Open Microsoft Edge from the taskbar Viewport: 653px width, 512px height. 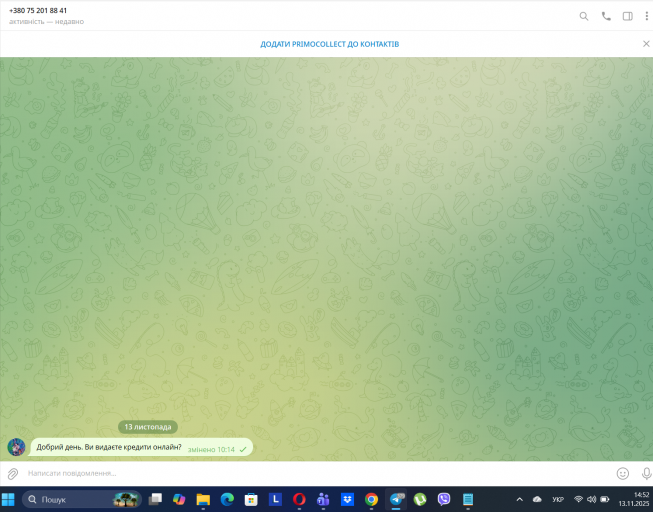tap(227, 499)
